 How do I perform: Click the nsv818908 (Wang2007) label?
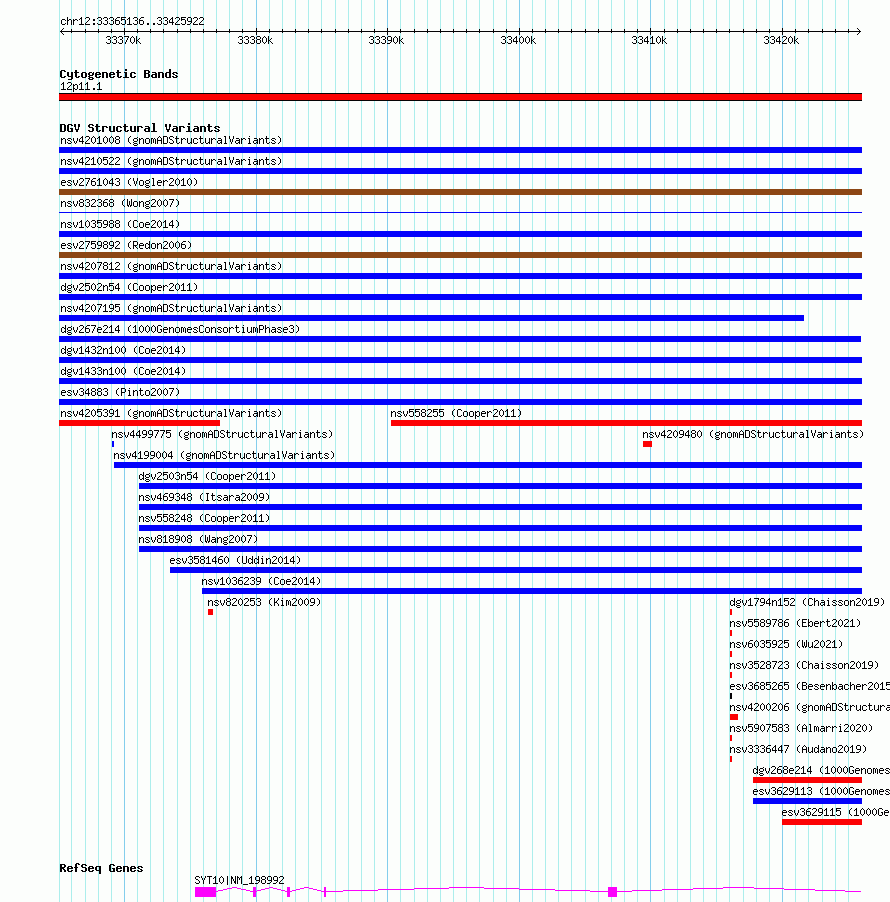[198, 539]
